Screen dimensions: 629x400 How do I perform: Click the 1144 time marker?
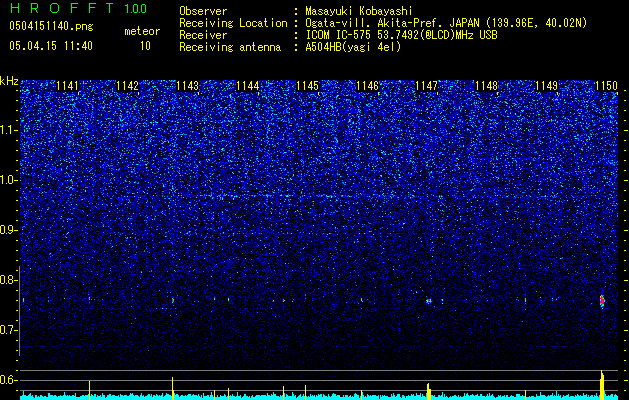tap(248, 86)
